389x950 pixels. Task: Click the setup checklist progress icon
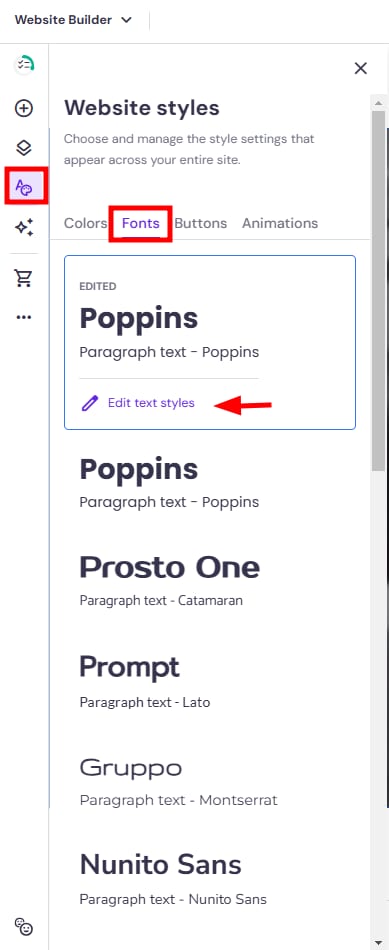(24, 64)
